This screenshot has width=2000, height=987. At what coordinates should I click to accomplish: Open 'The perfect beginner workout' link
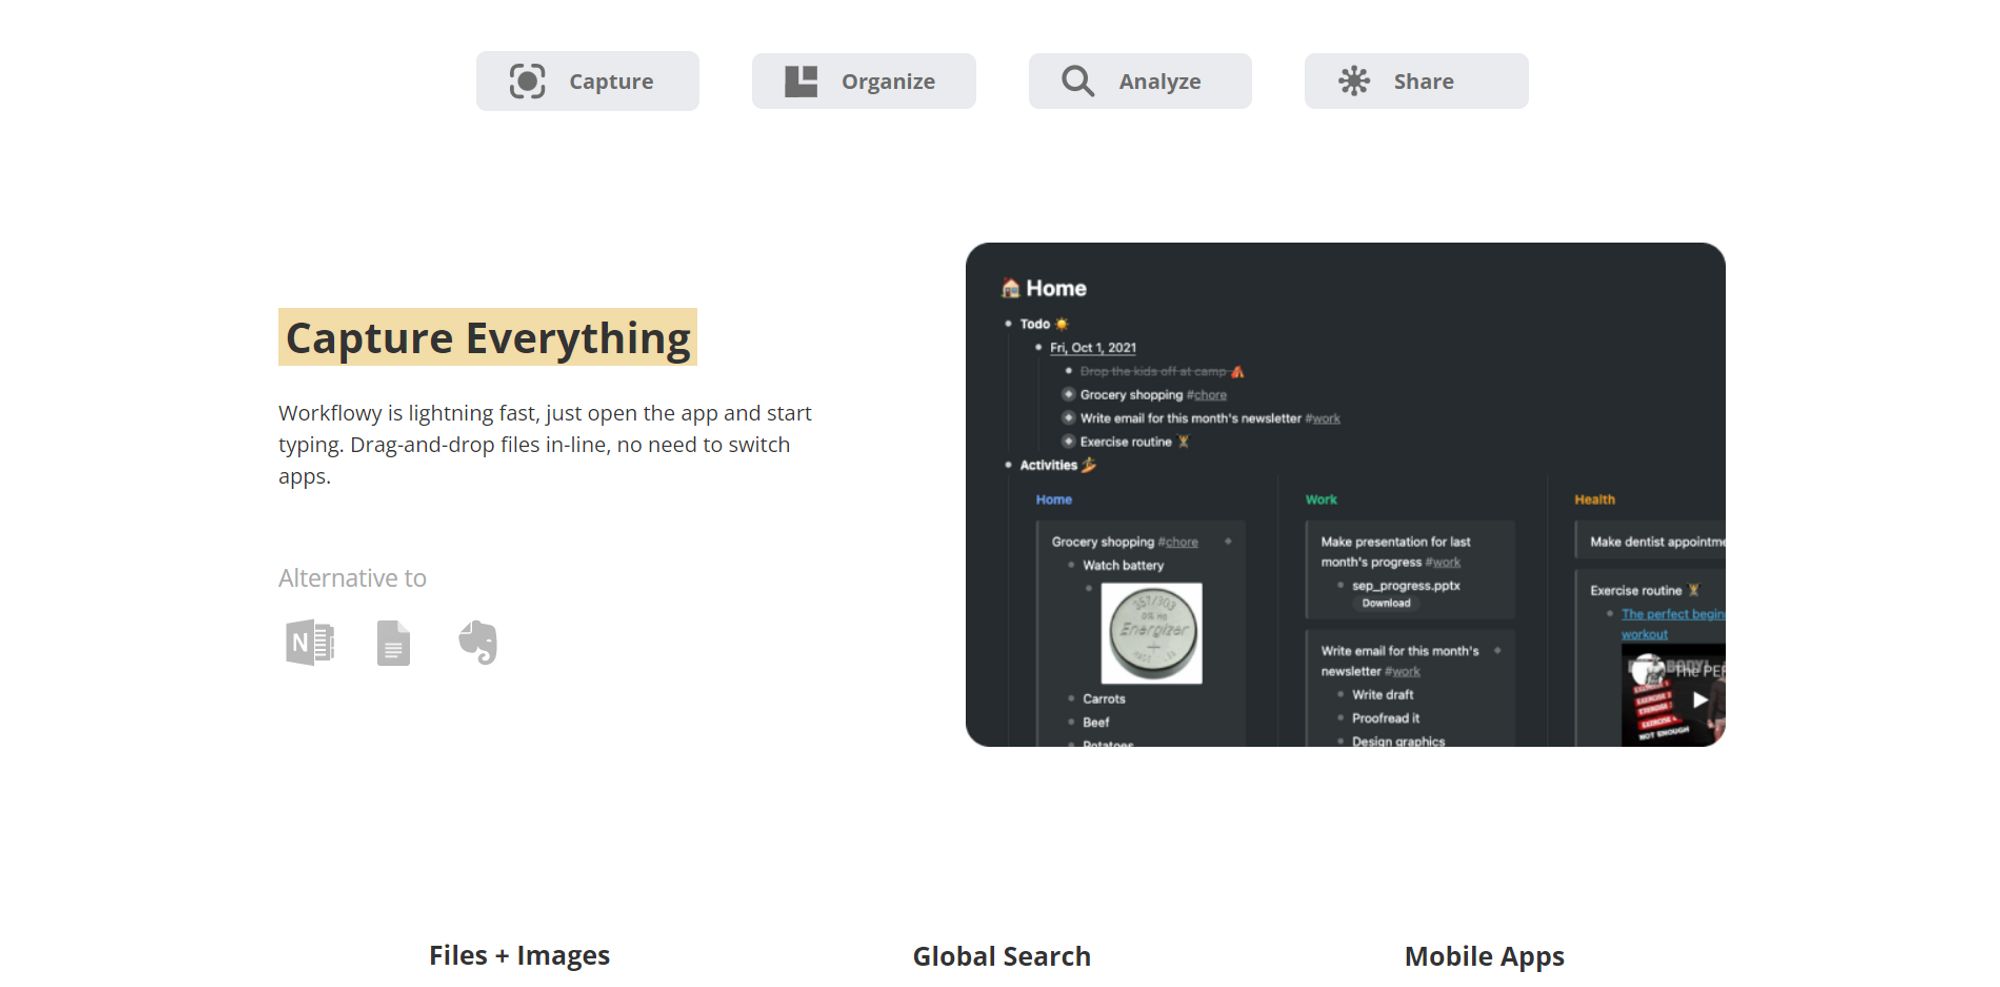(1671, 615)
